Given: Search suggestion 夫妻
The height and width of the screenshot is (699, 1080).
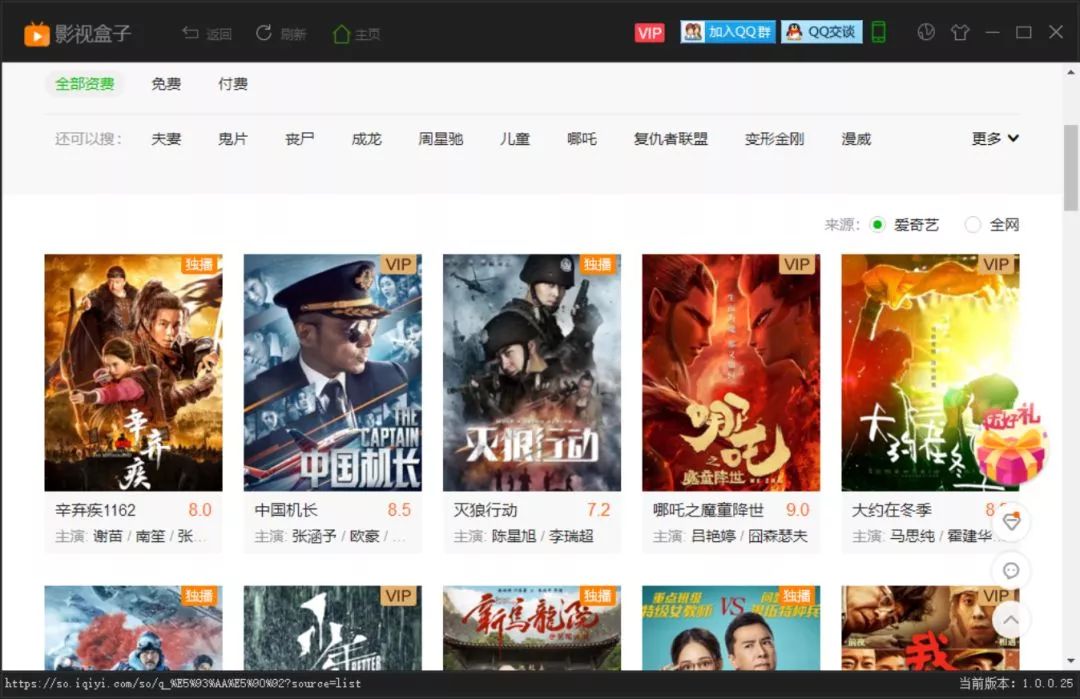Looking at the screenshot, I should [x=166, y=139].
